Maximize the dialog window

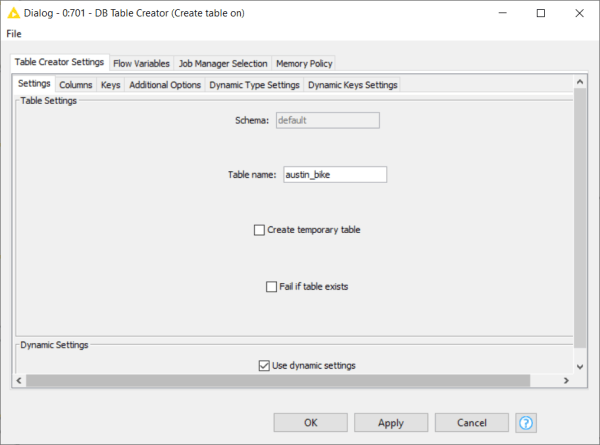coord(541,13)
